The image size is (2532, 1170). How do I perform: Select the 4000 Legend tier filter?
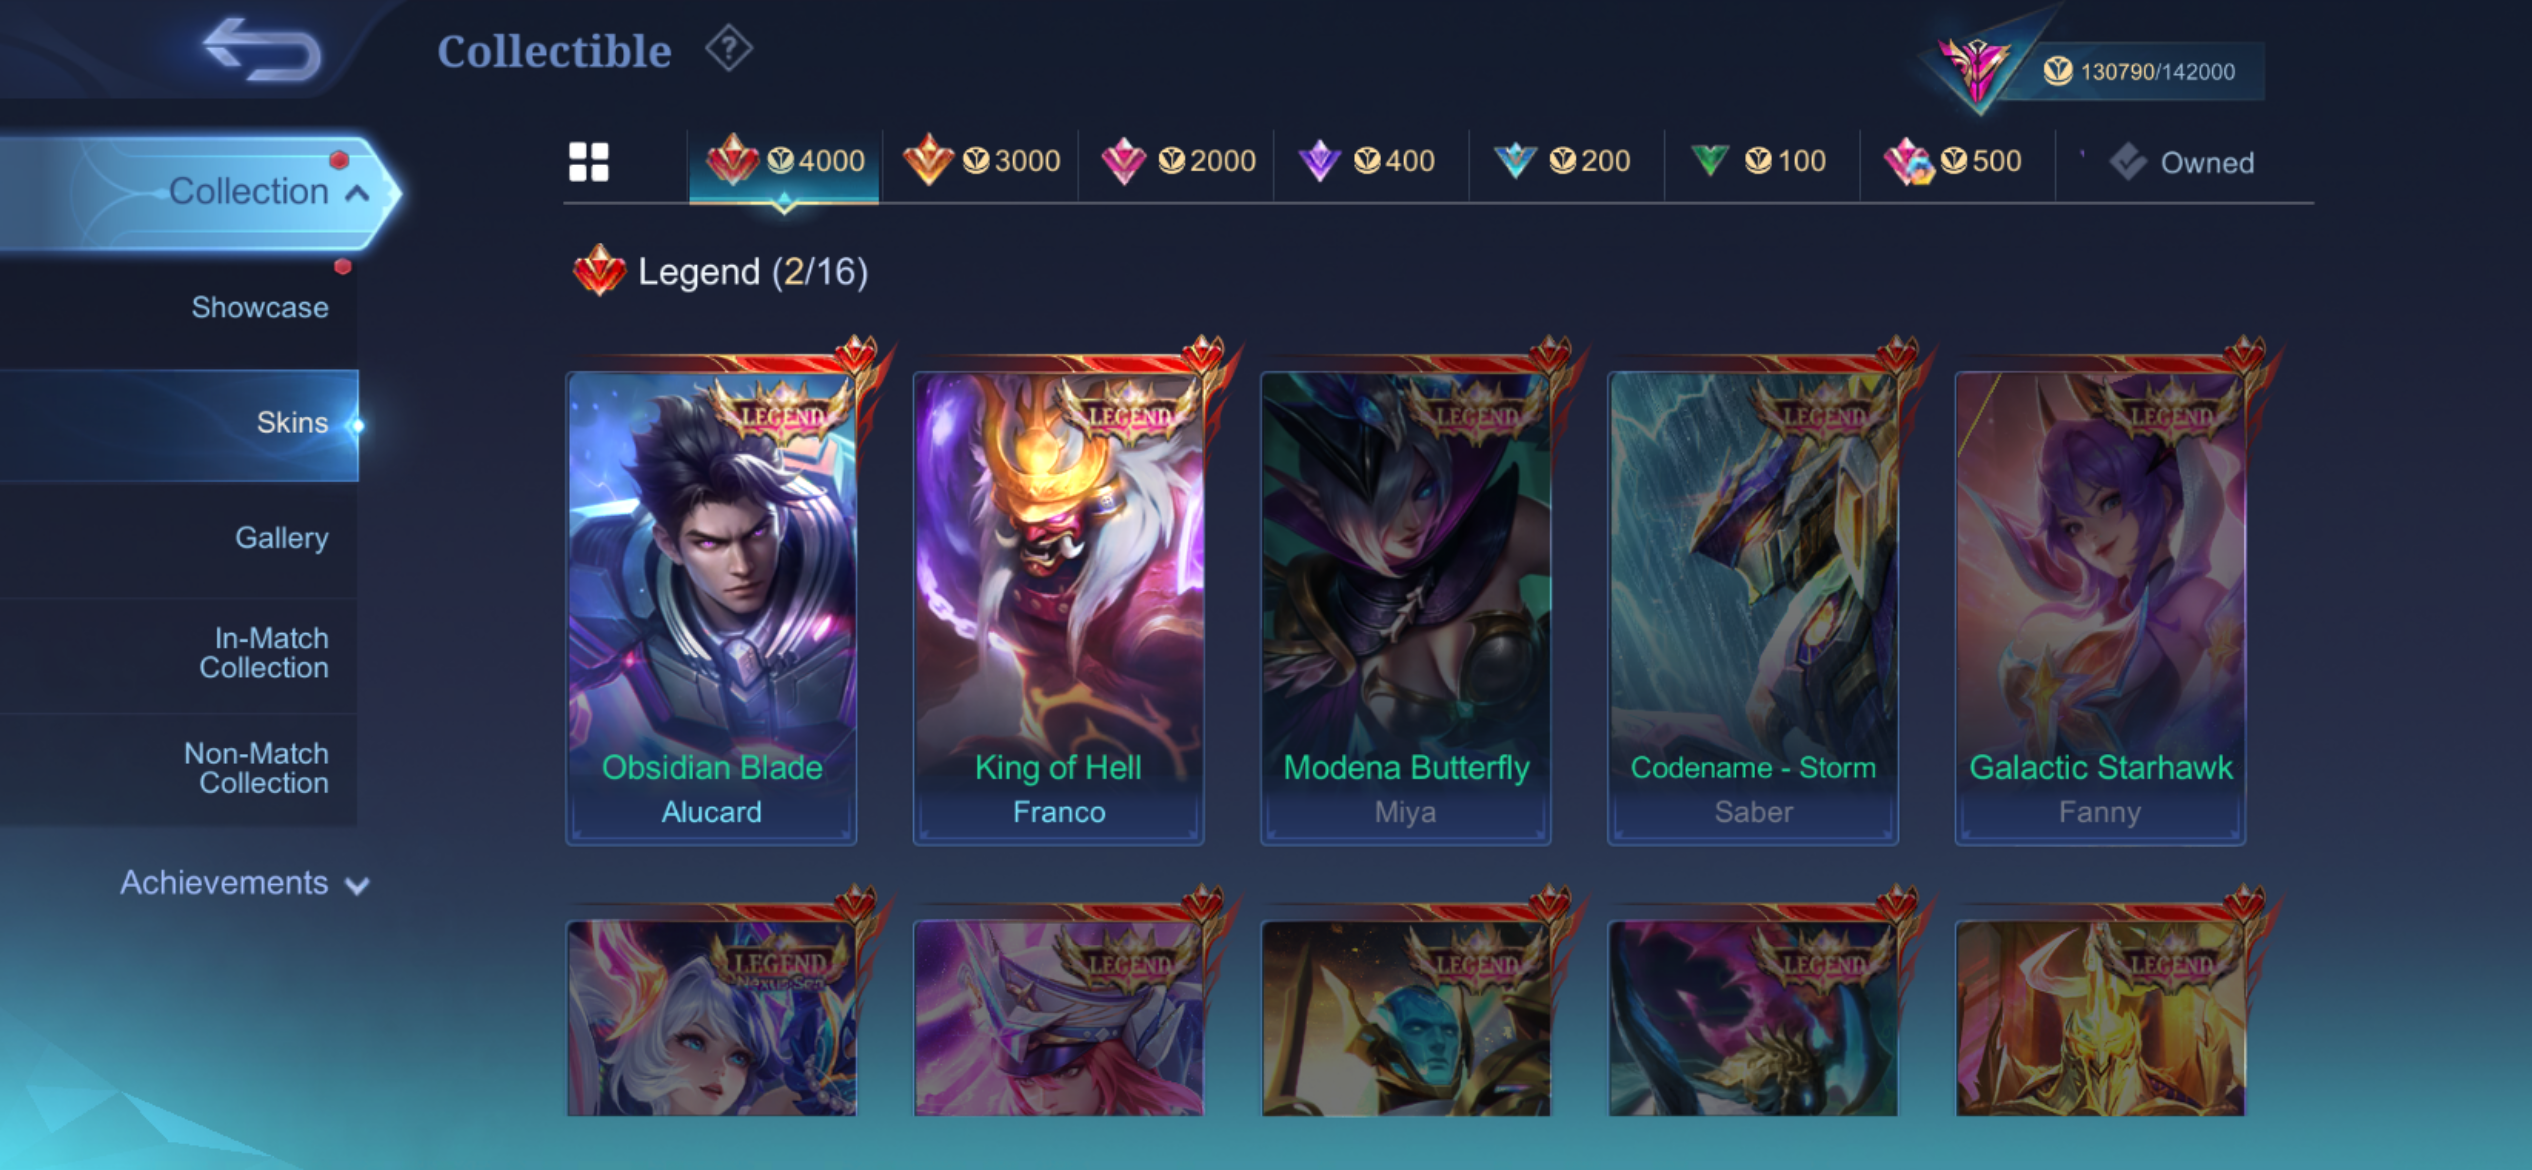tap(785, 161)
